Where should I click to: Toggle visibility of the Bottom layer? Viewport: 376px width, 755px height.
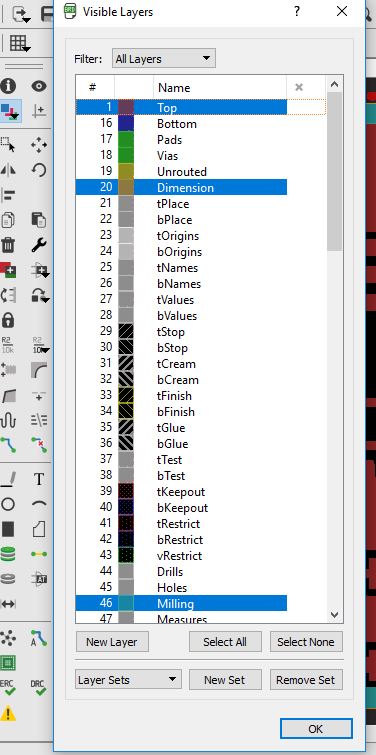tap(181, 124)
